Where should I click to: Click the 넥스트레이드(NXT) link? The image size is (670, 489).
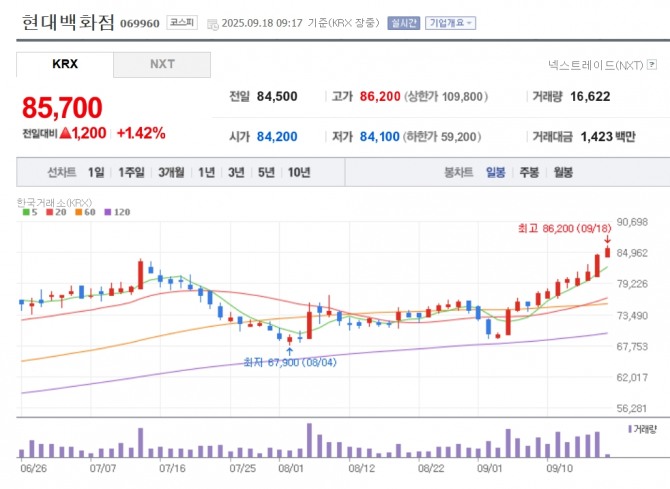click(596, 65)
